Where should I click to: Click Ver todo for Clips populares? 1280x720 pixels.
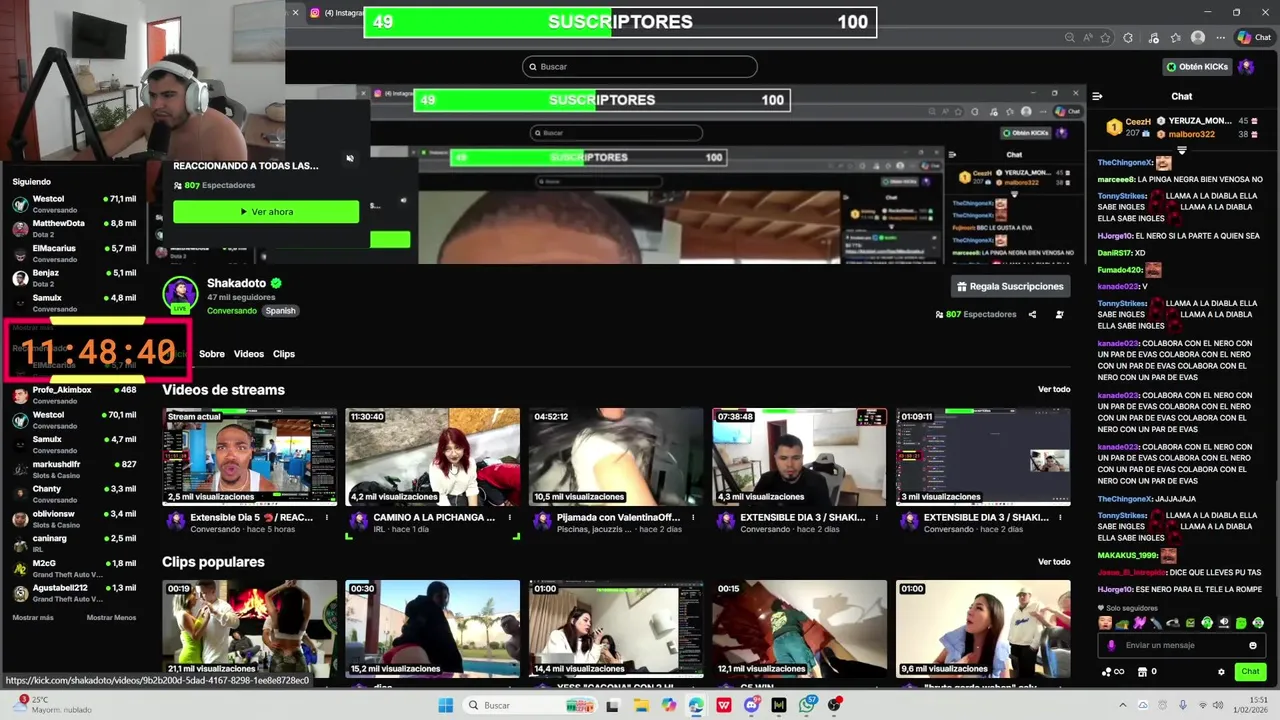(x=1054, y=562)
